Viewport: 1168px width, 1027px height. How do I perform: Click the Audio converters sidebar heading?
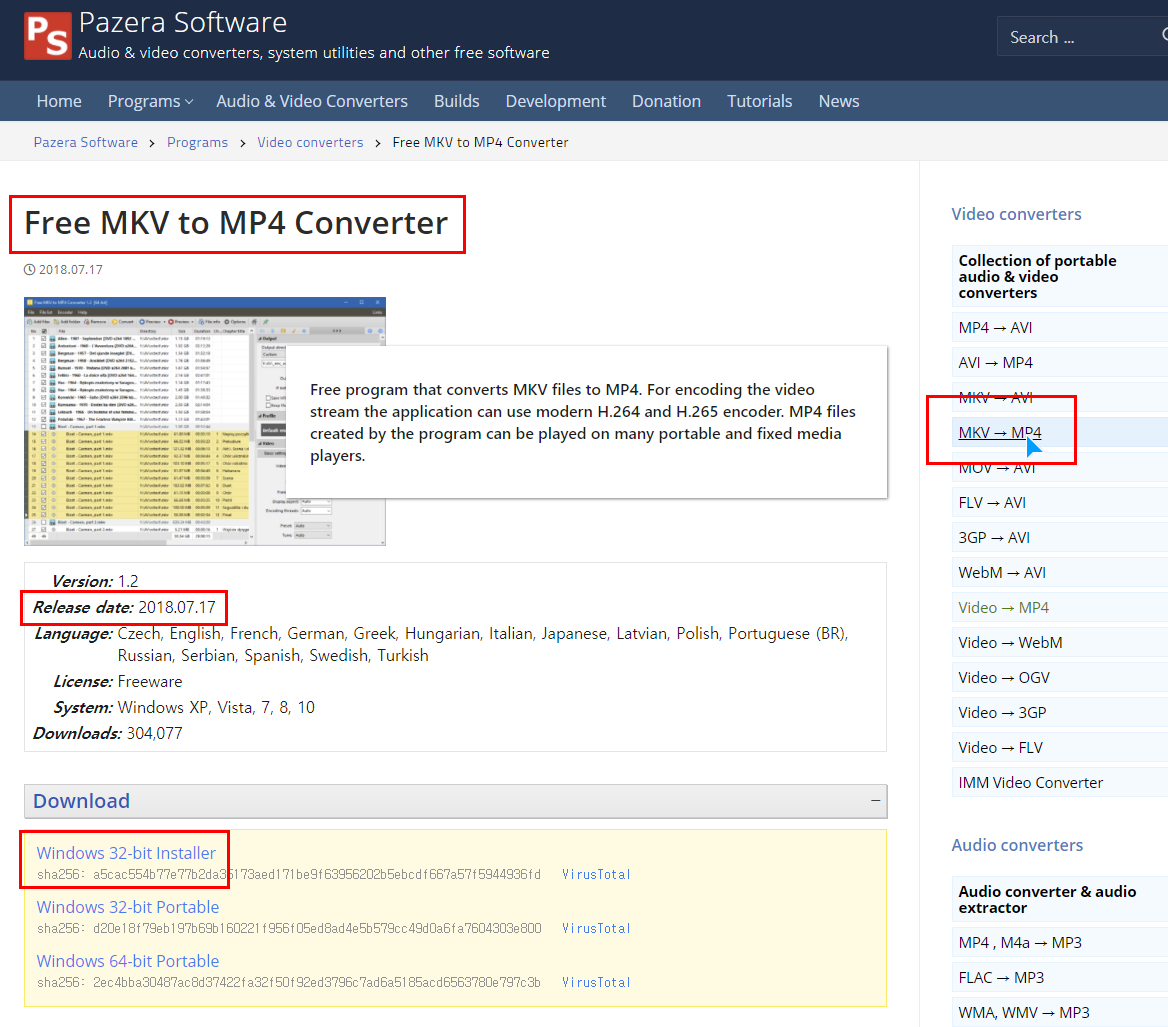point(1017,845)
